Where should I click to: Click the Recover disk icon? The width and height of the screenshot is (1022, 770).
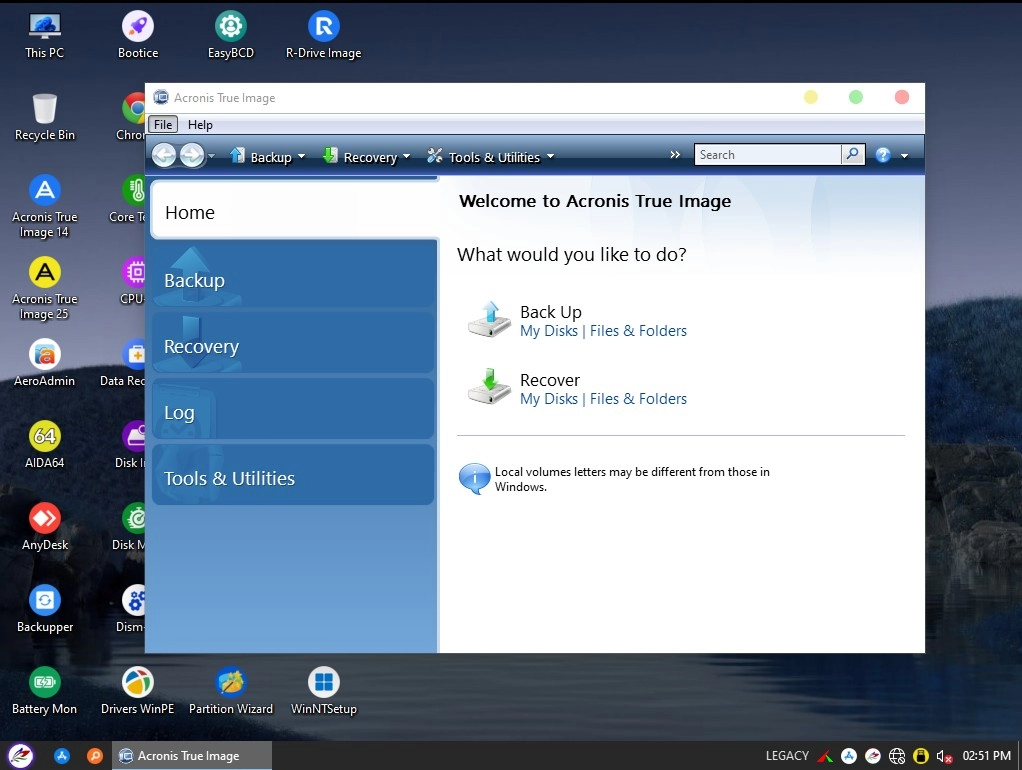(489, 387)
